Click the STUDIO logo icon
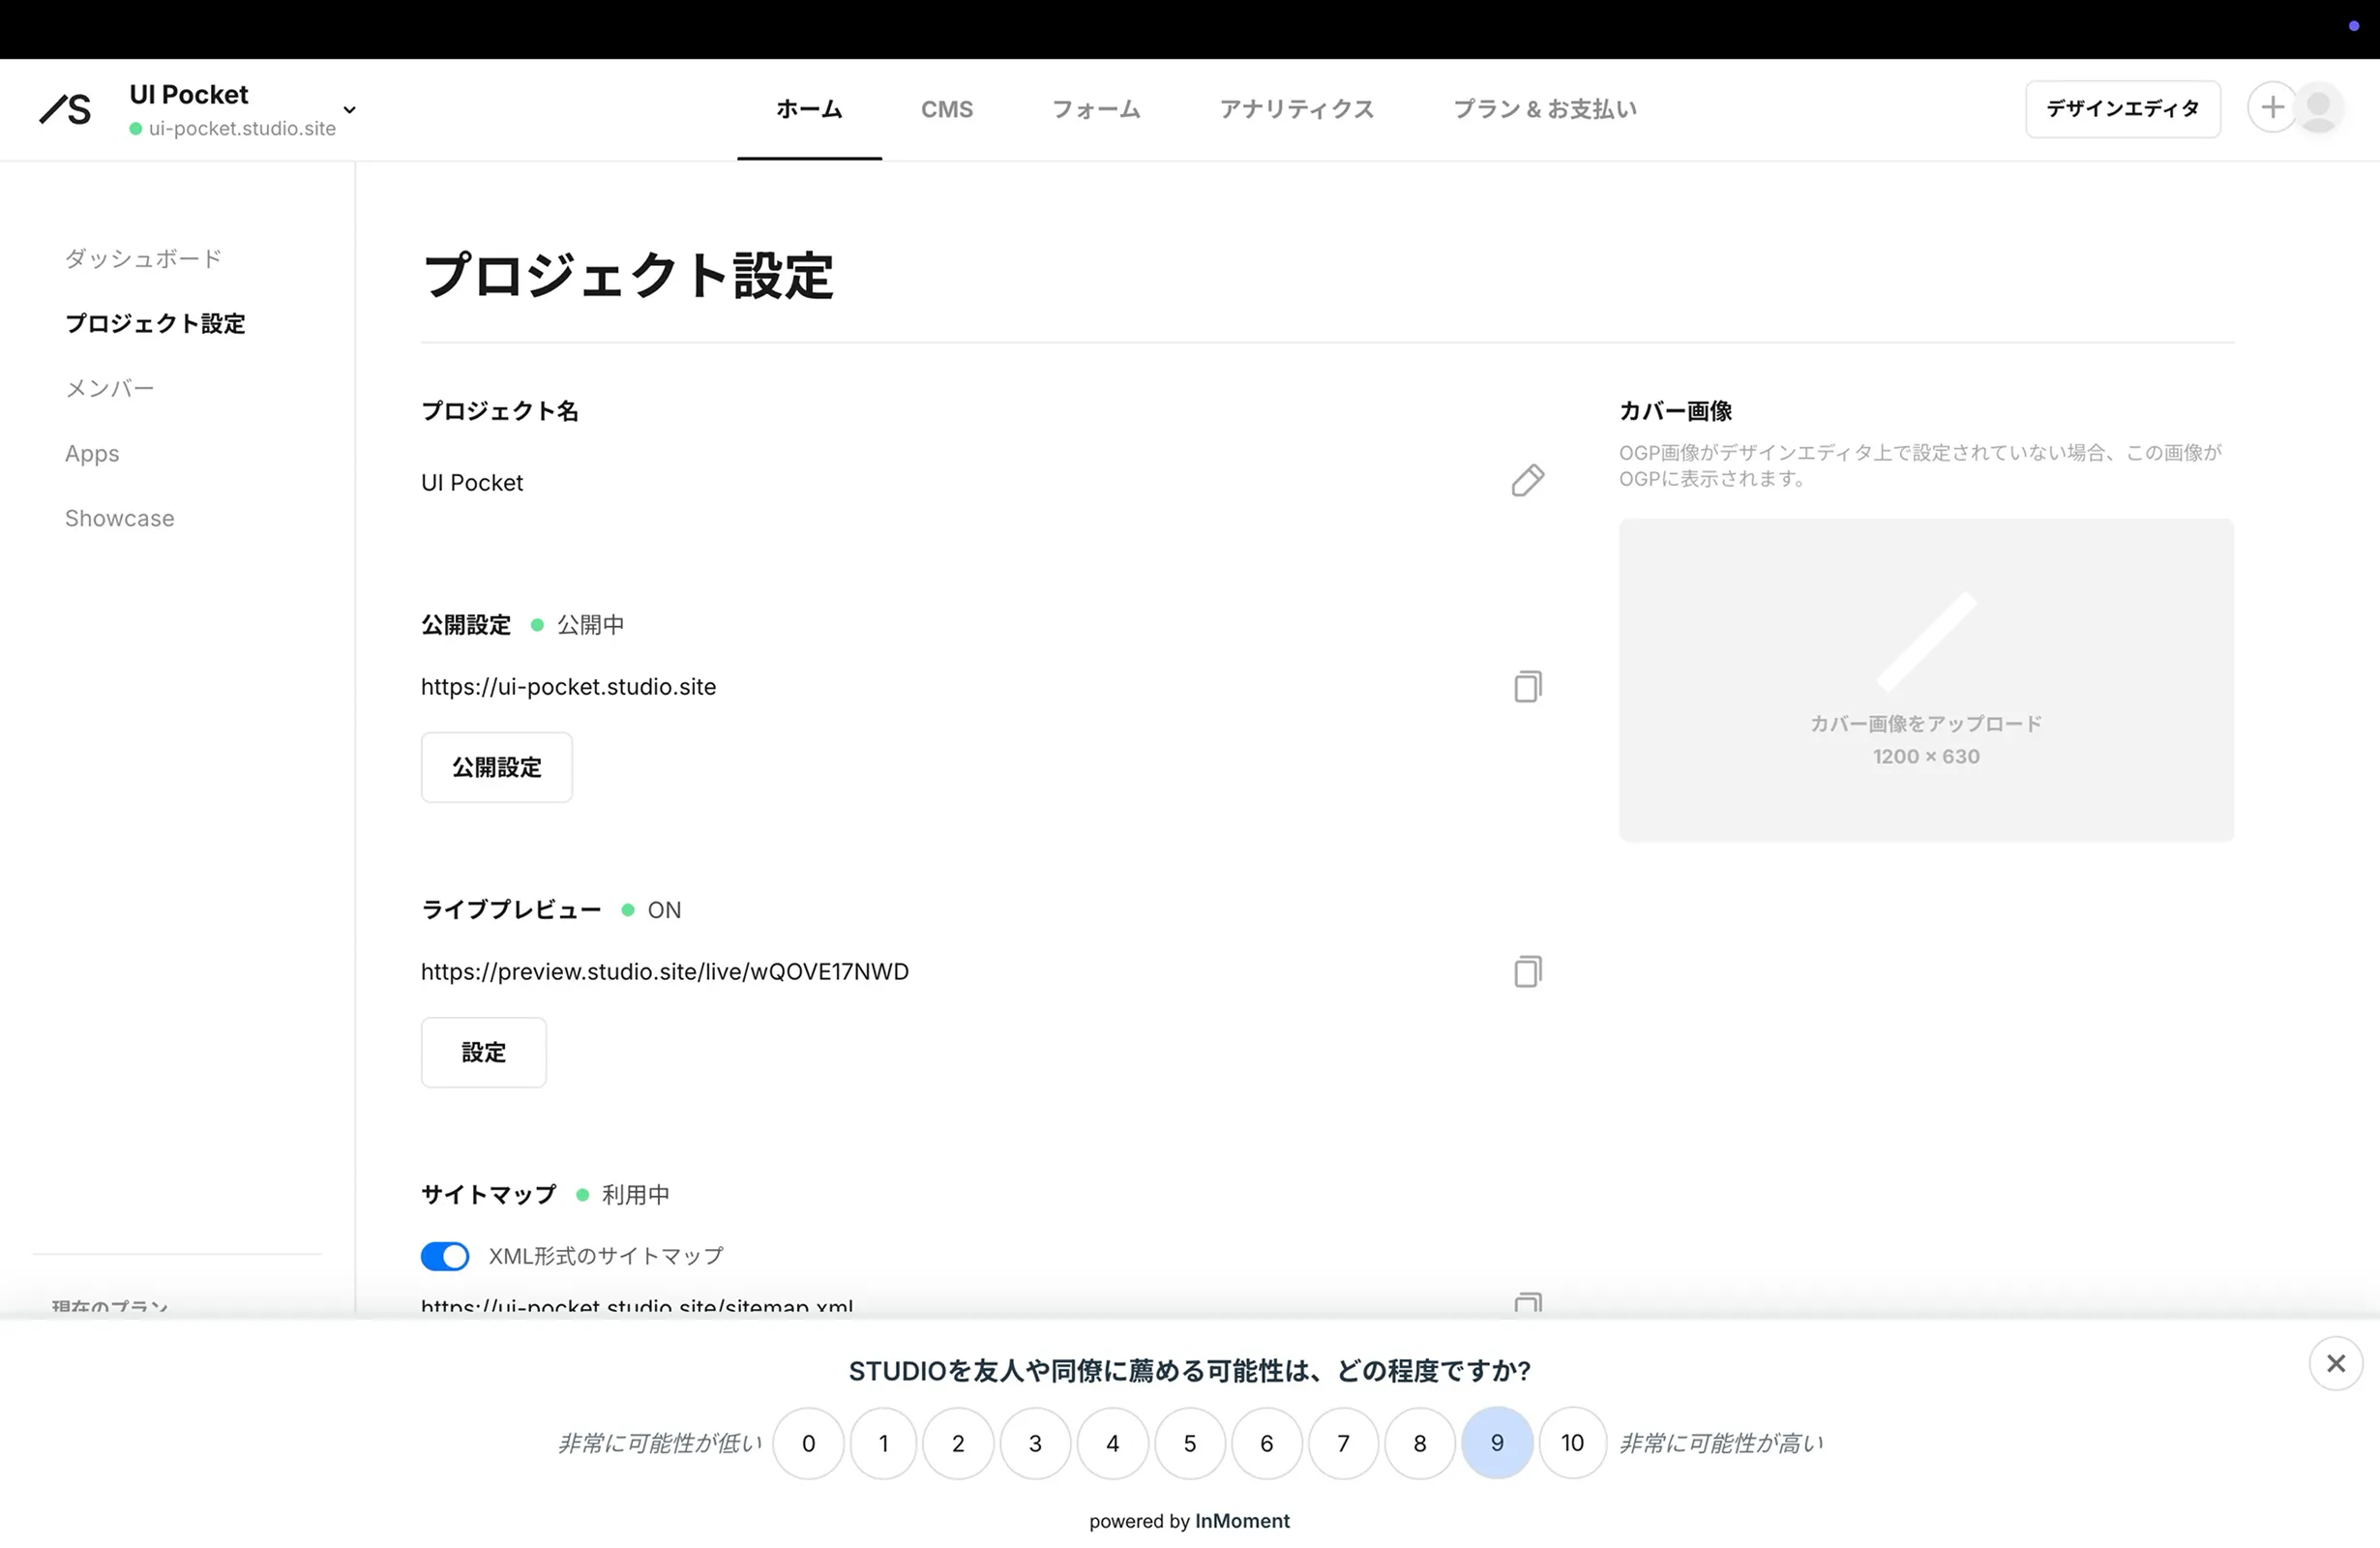The image size is (2380, 1548). point(65,109)
